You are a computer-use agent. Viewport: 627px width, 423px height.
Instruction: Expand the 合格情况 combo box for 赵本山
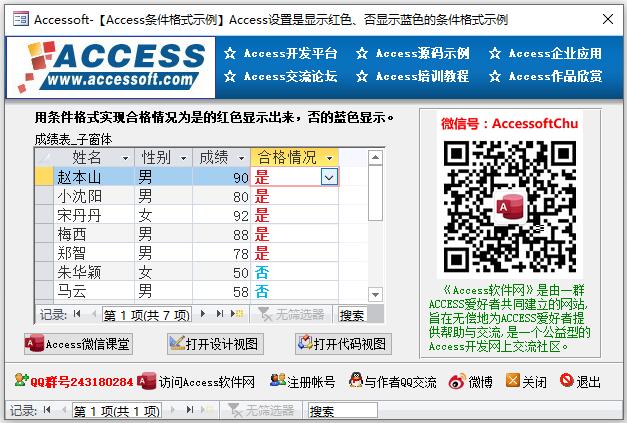(329, 177)
